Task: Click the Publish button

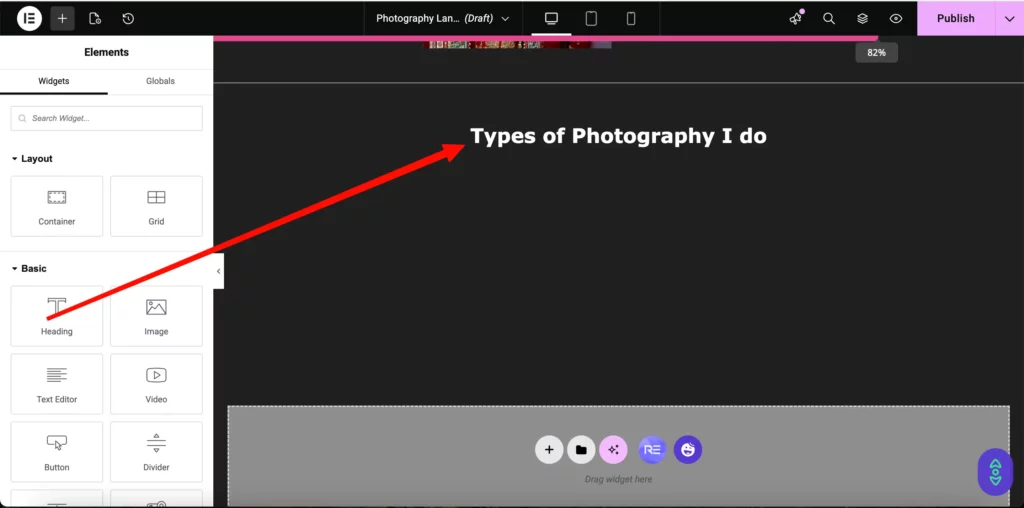Action: pyautogui.click(x=955, y=18)
